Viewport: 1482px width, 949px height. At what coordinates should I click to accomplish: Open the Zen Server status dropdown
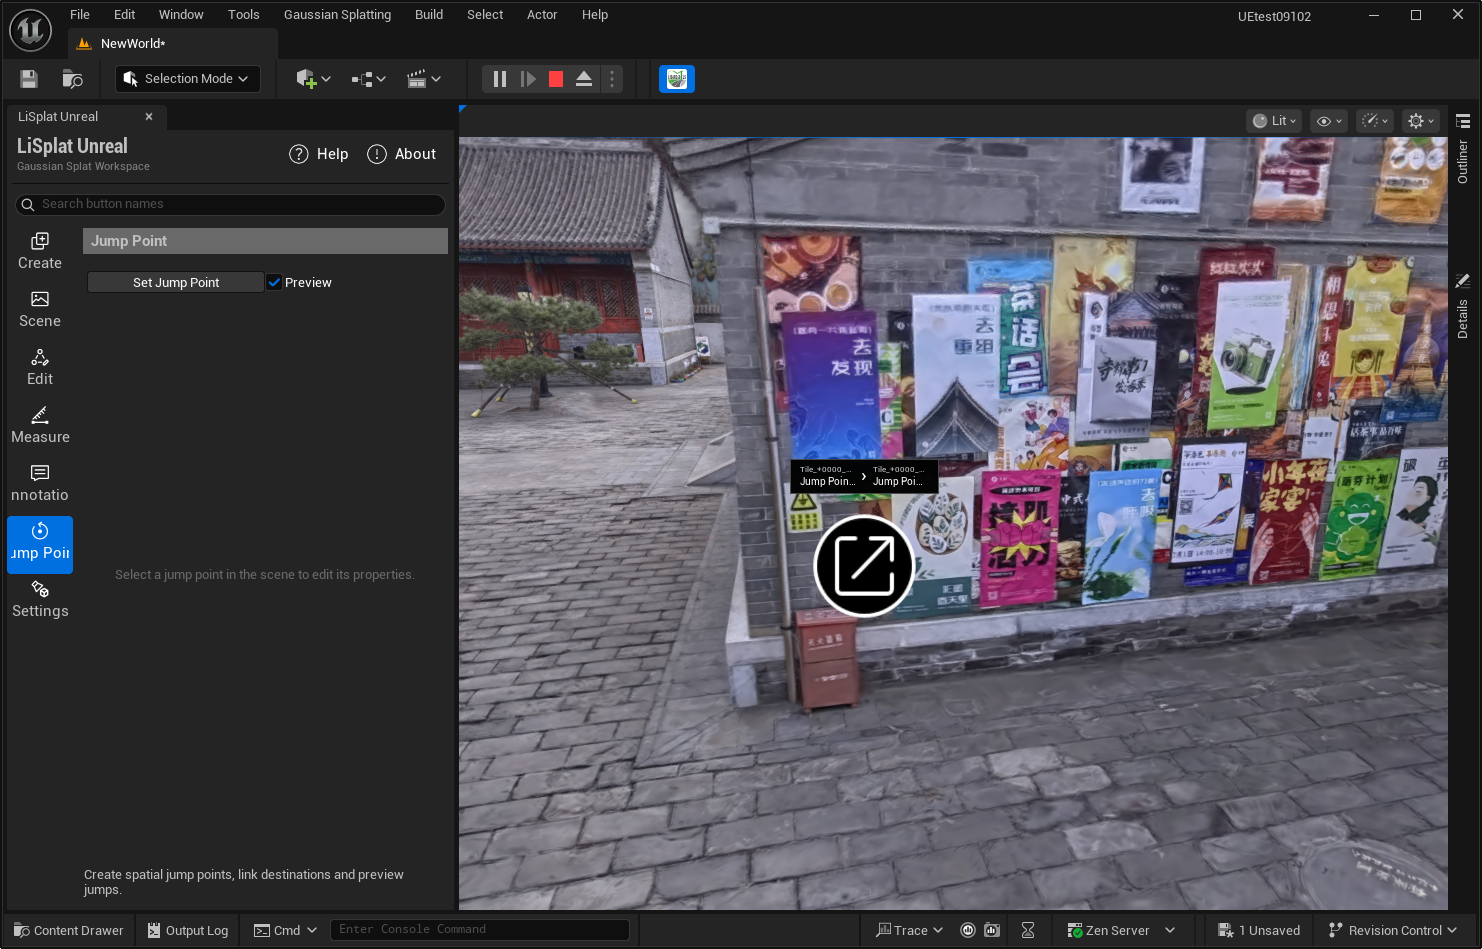[1121, 930]
